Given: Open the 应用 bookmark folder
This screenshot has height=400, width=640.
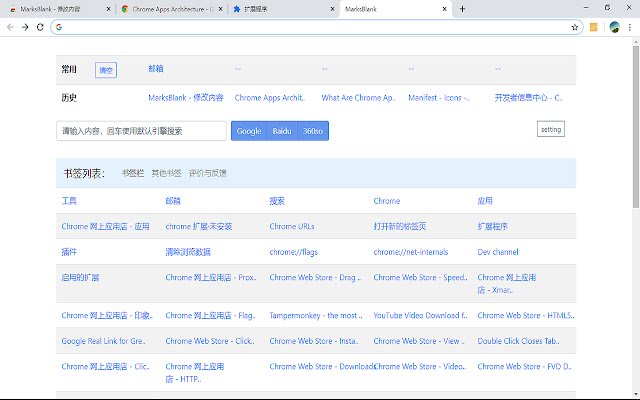Looking at the screenshot, I should 485,201.
